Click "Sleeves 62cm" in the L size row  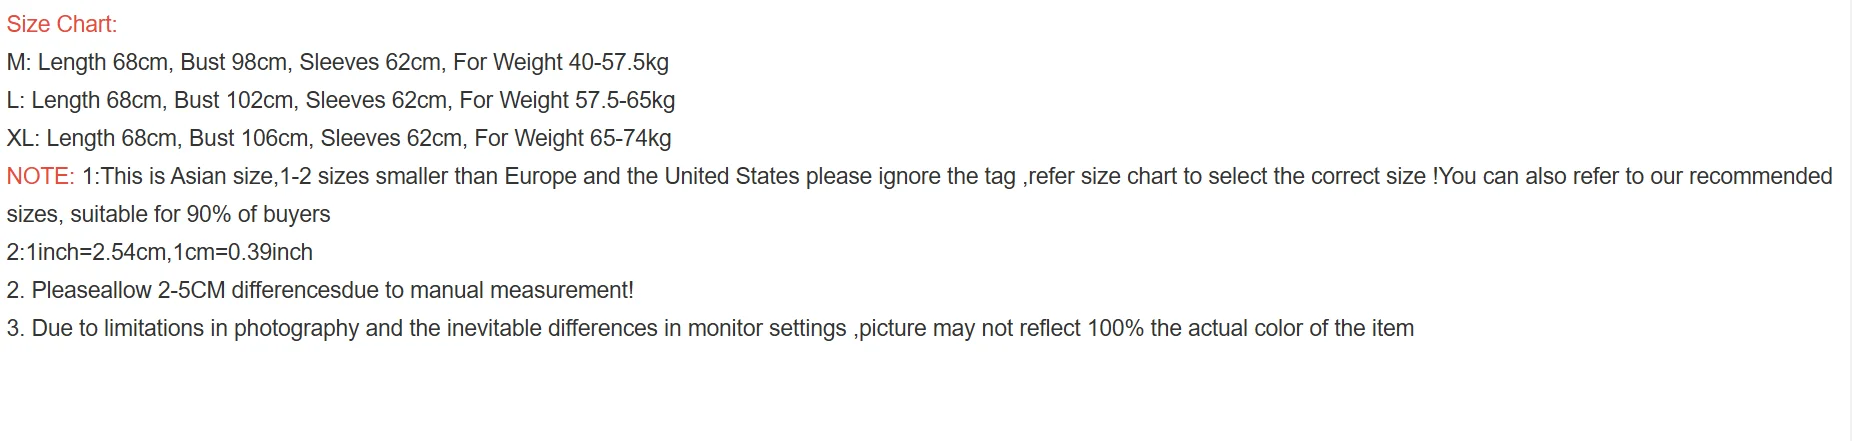pyautogui.click(x=376, y=100)
